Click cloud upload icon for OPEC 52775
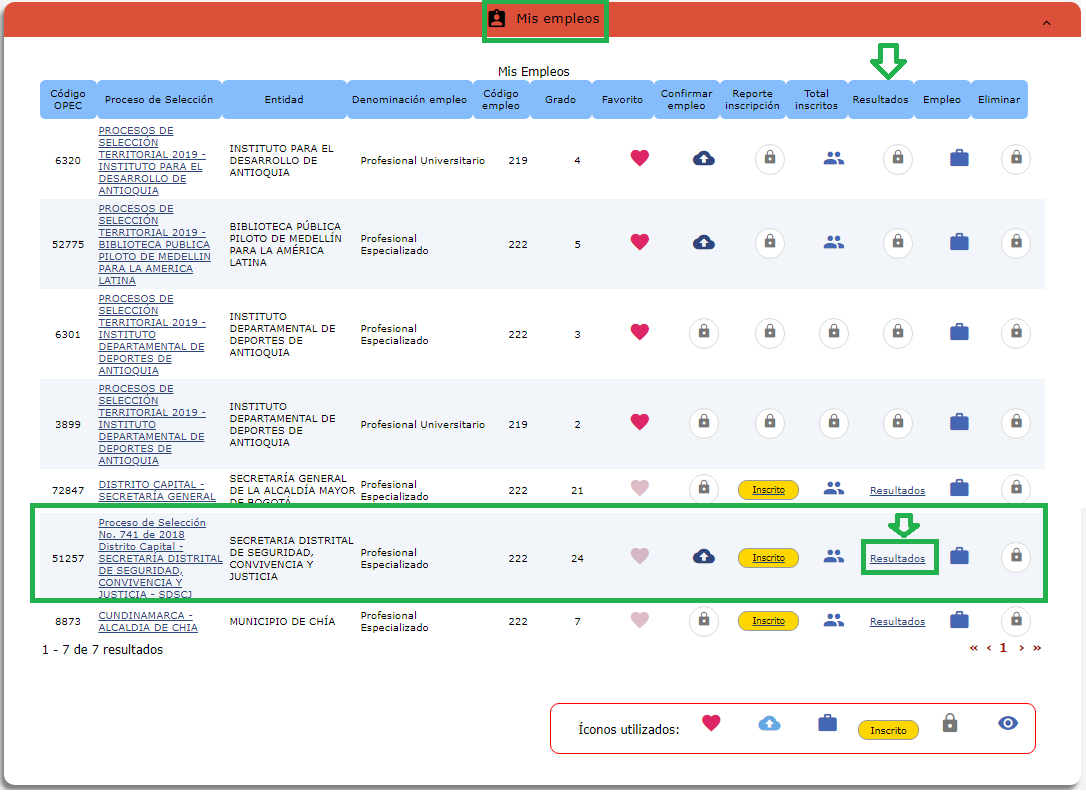The image size is (1086, 796). 704,242
